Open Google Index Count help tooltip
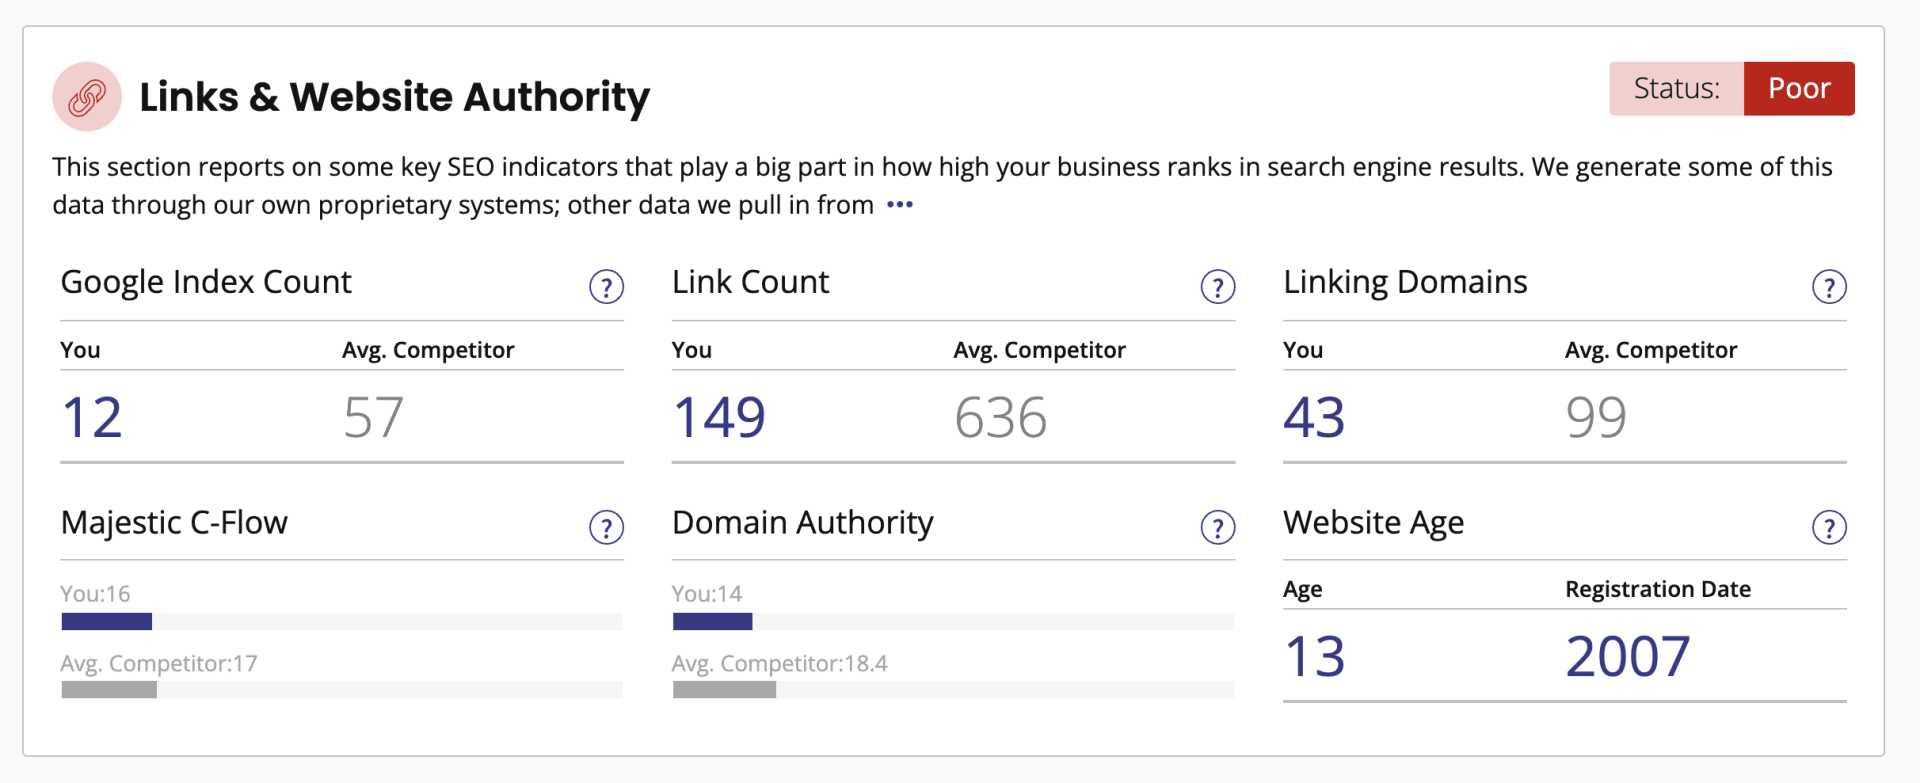This screenshot has width=1920, height=783. [606, 287]
